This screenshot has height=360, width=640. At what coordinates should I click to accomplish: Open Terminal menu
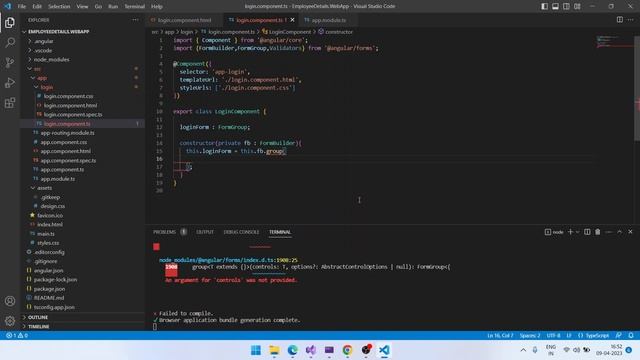tap(134, 7)
